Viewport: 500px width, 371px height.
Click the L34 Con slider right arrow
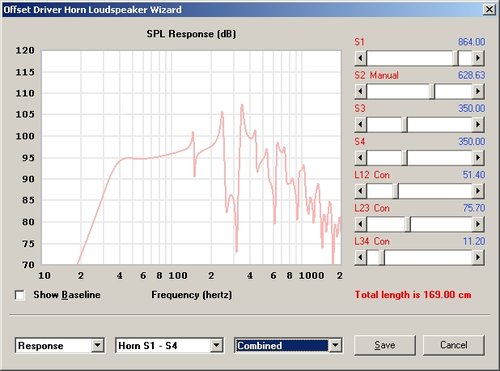[x=478, y=257]
